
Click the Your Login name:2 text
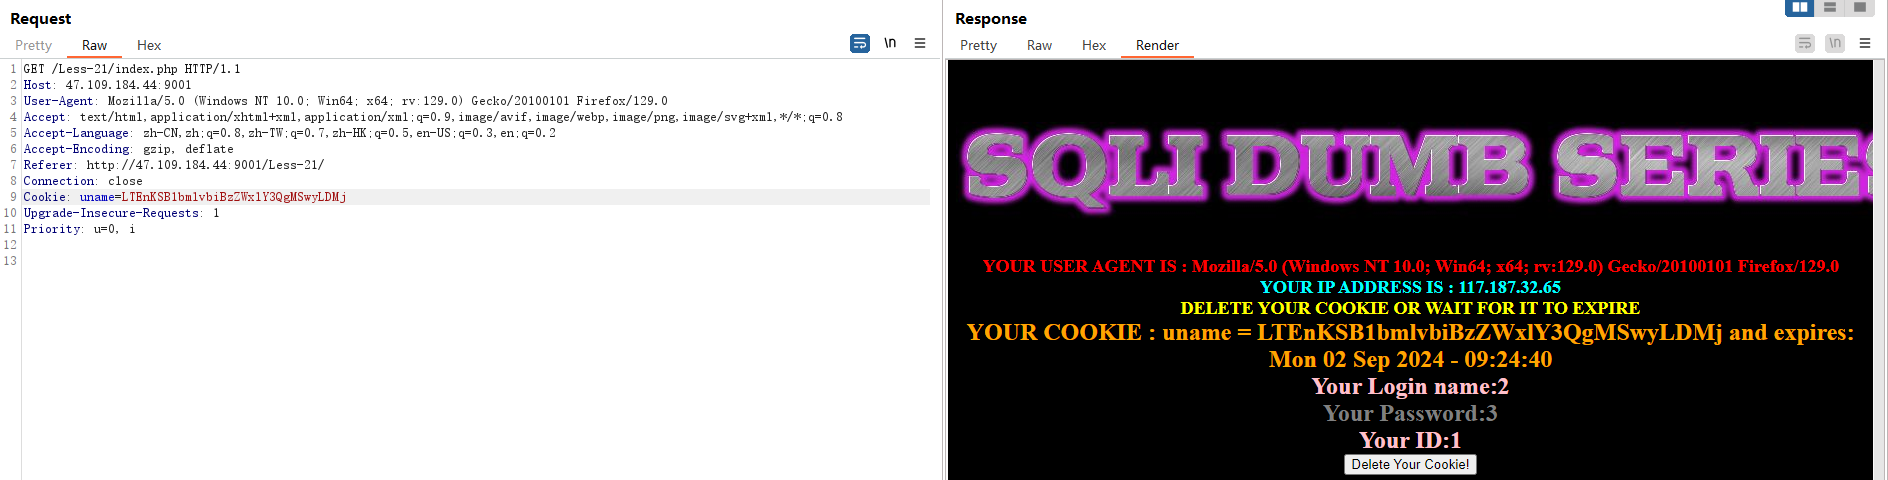tap(1410, 386)
